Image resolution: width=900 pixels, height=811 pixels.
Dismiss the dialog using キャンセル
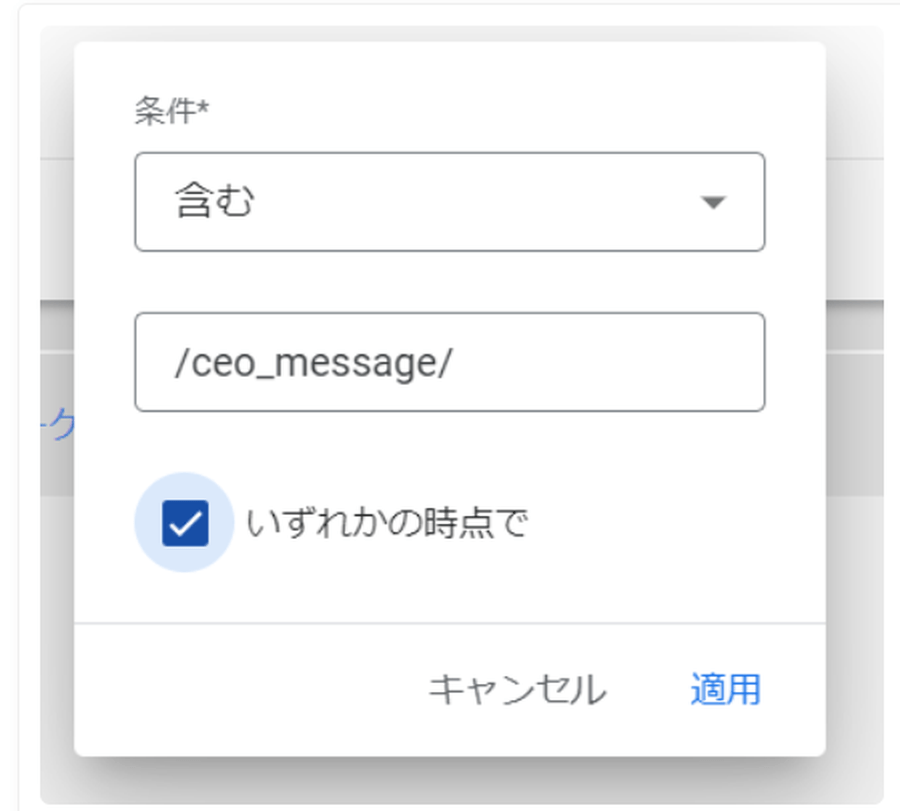tap(517, 689)
